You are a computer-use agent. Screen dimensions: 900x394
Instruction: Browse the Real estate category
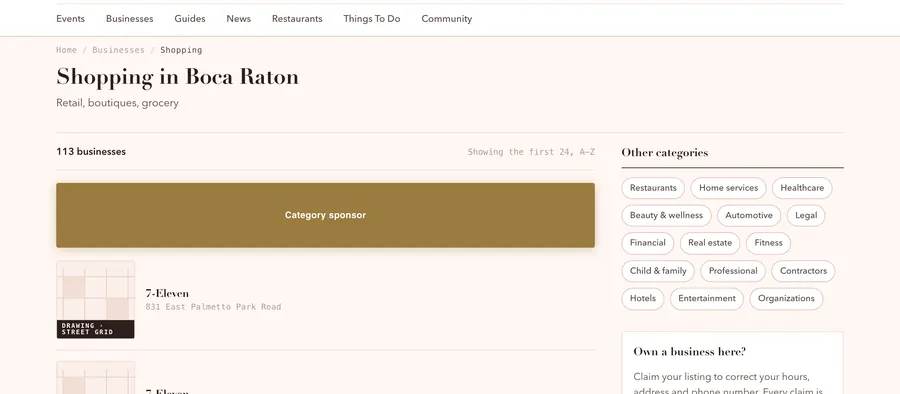(x=710, y=243)
